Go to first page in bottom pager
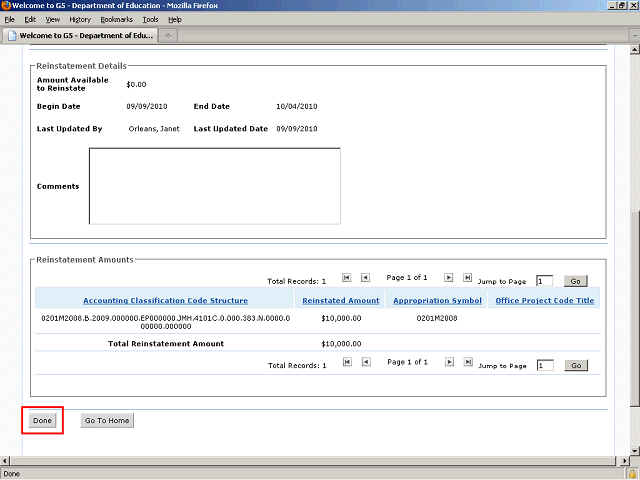 point(347,362)
